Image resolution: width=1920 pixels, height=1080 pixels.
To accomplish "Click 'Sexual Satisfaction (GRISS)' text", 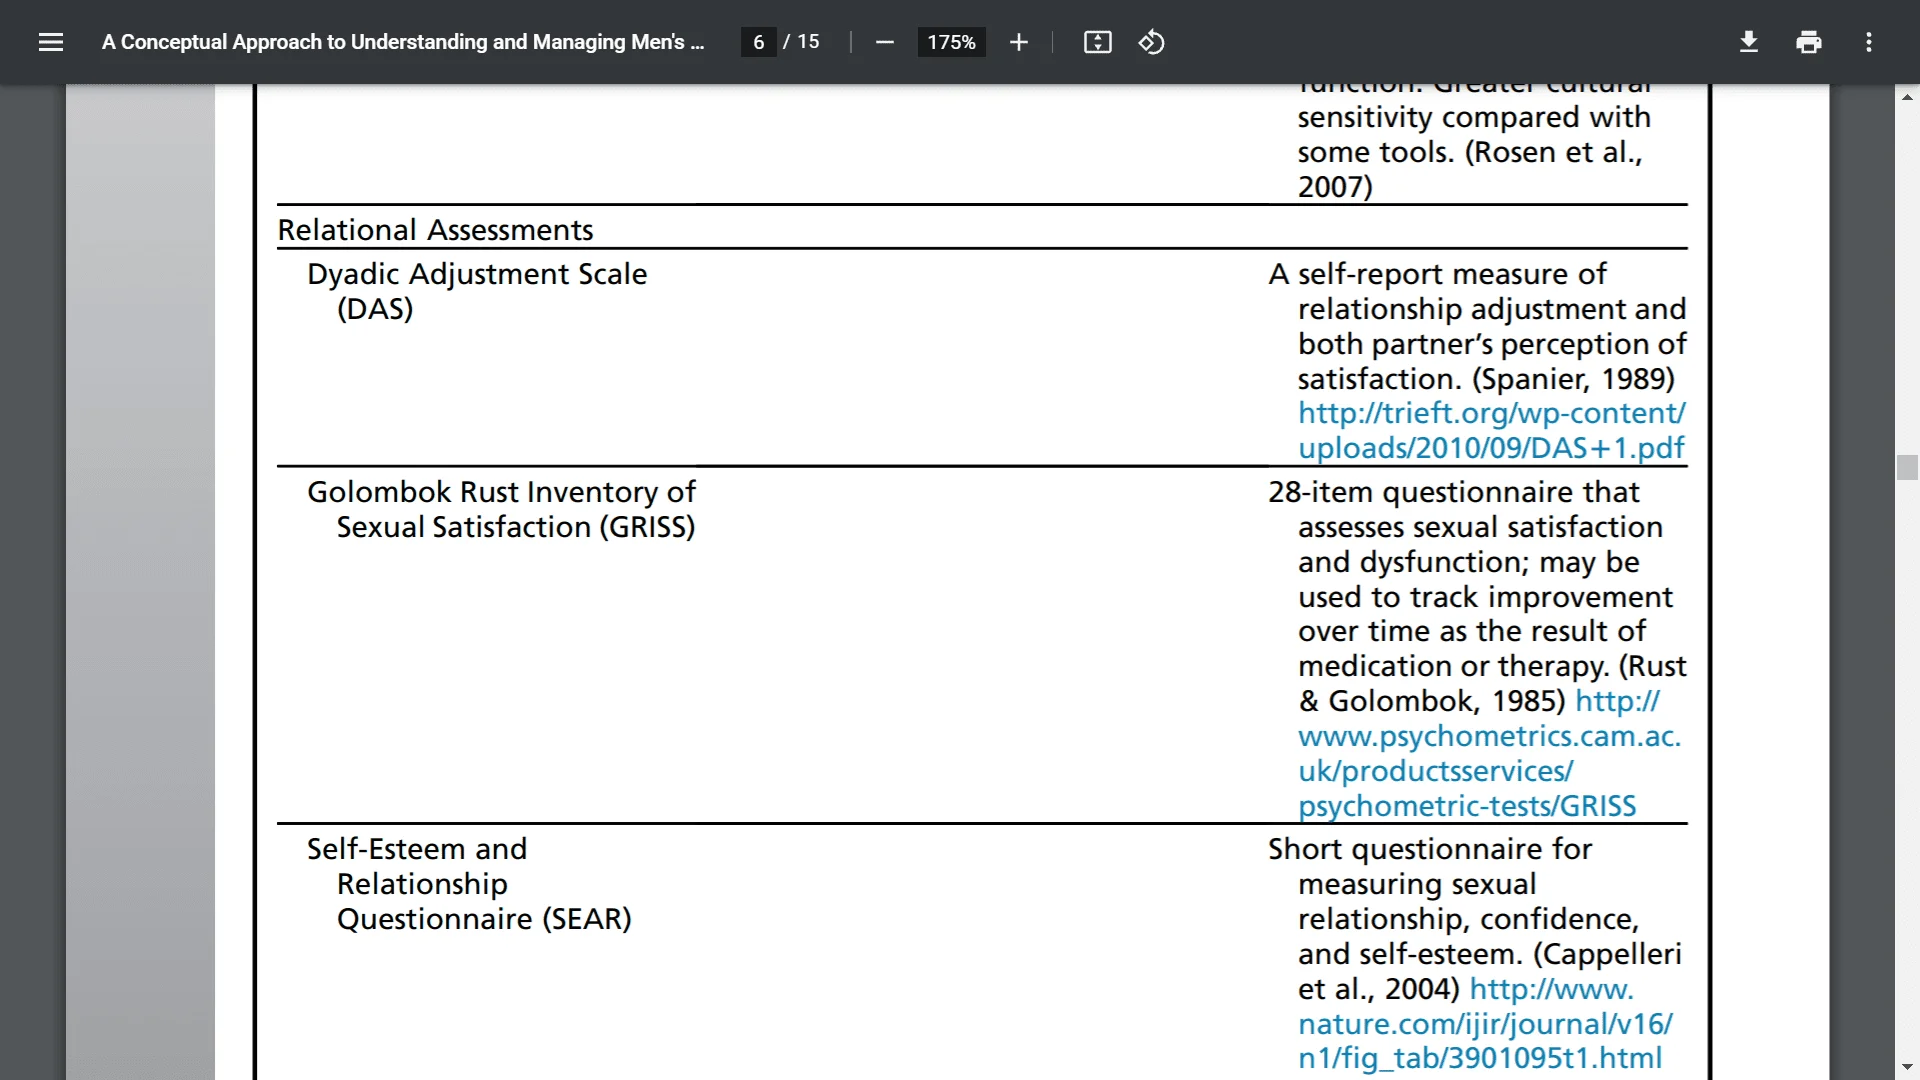I will coord(515,527).
